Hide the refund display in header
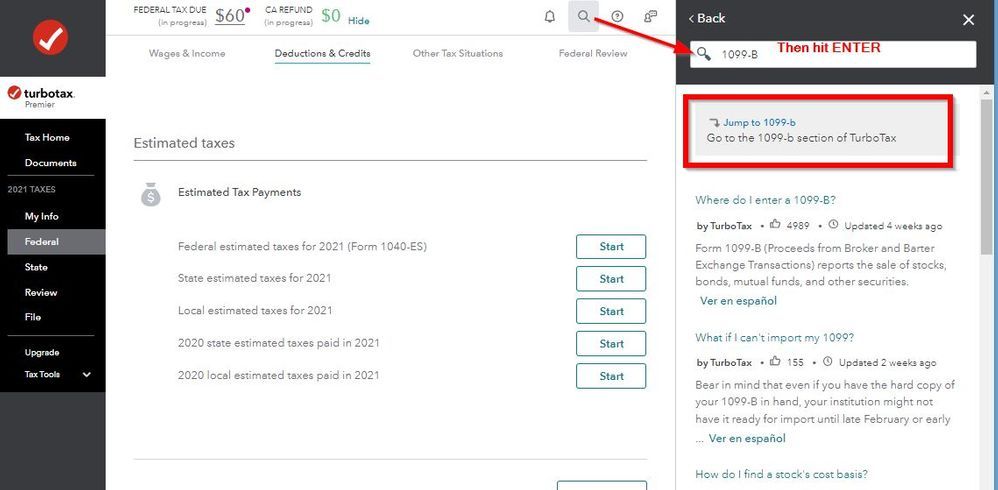Image resolution: width=998 pixels, height=490 pixels. pos(358,20)
